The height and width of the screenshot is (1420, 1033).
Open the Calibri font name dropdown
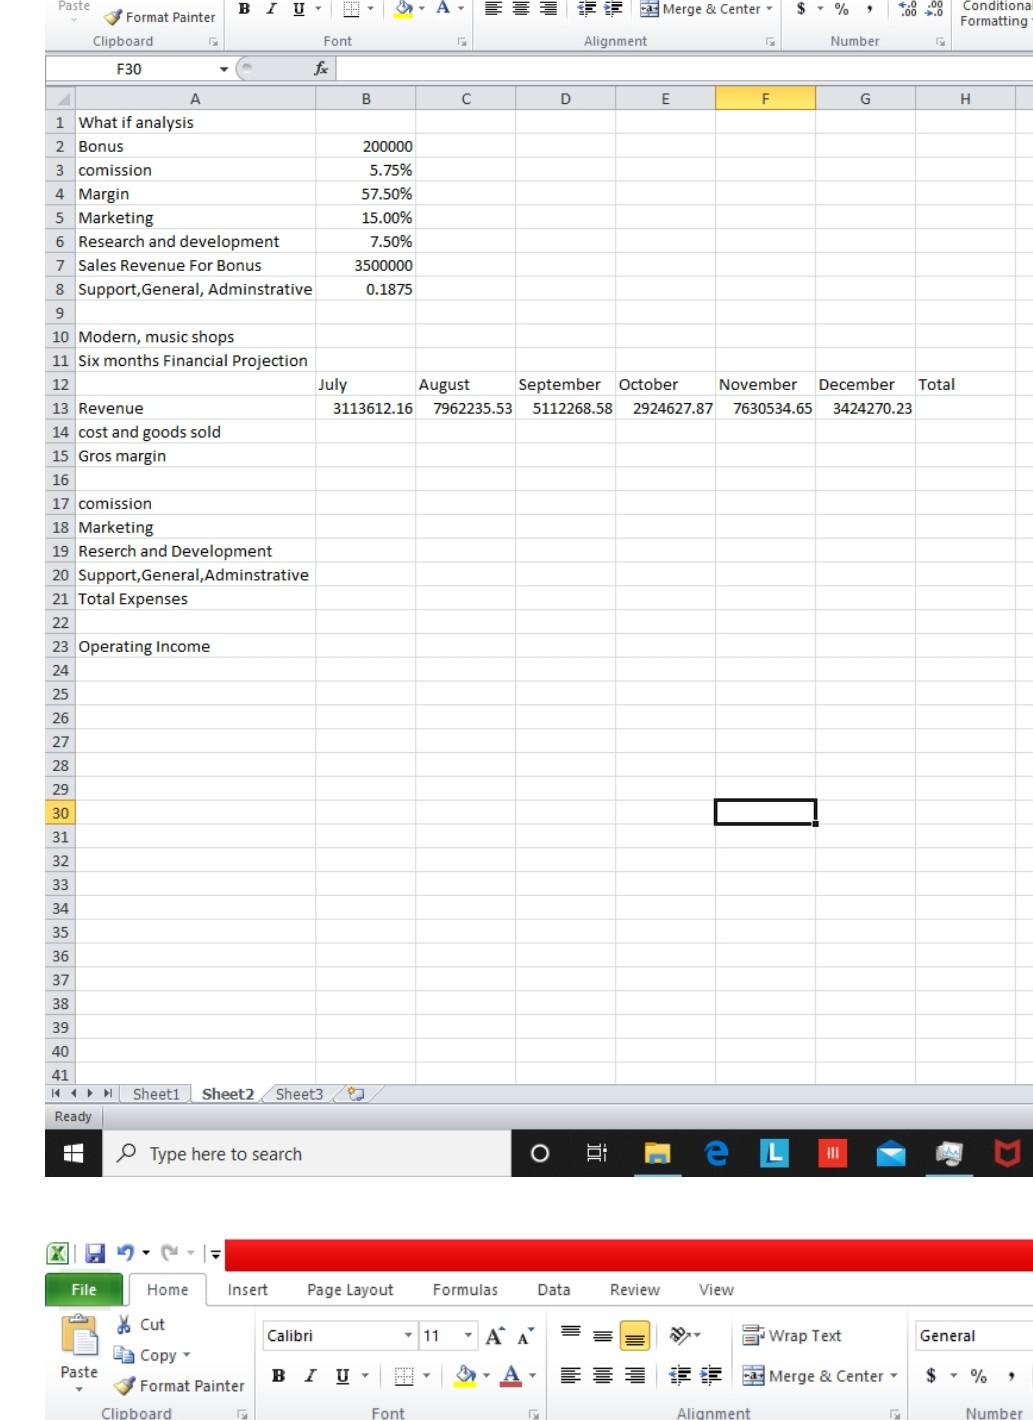click(410, 1334)
